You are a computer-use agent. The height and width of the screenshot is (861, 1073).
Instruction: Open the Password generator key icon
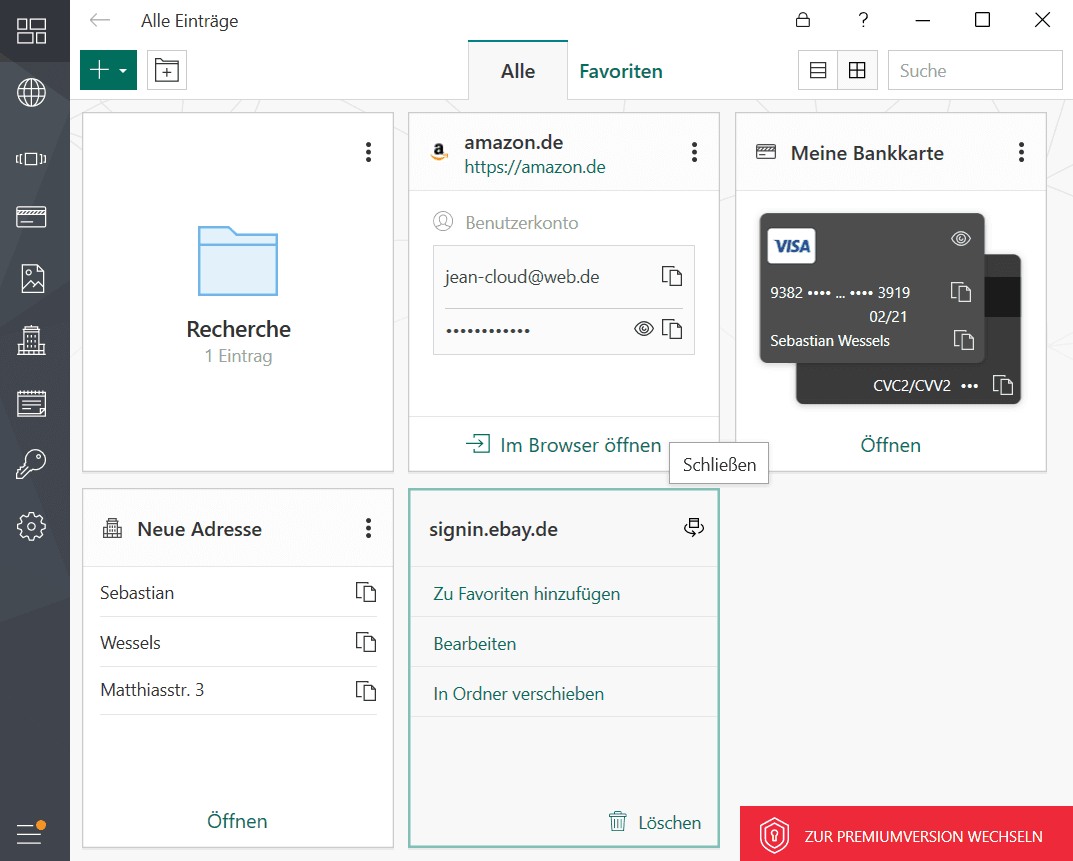[x=31, y=464]
